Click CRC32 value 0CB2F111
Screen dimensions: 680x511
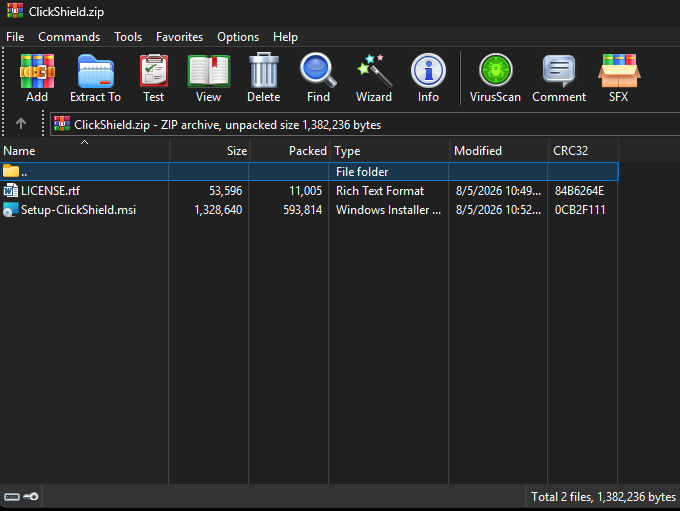(x=580, y=210)
